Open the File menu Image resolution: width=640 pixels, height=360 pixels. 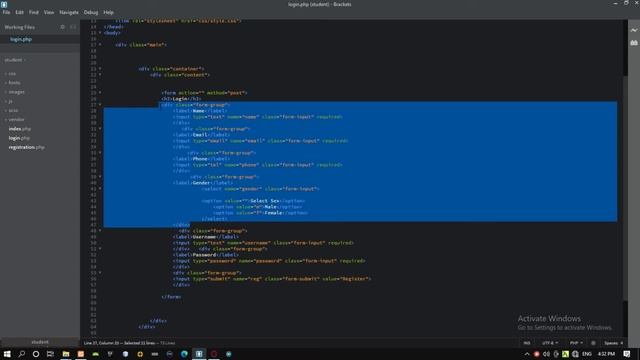tap(7, 12)
